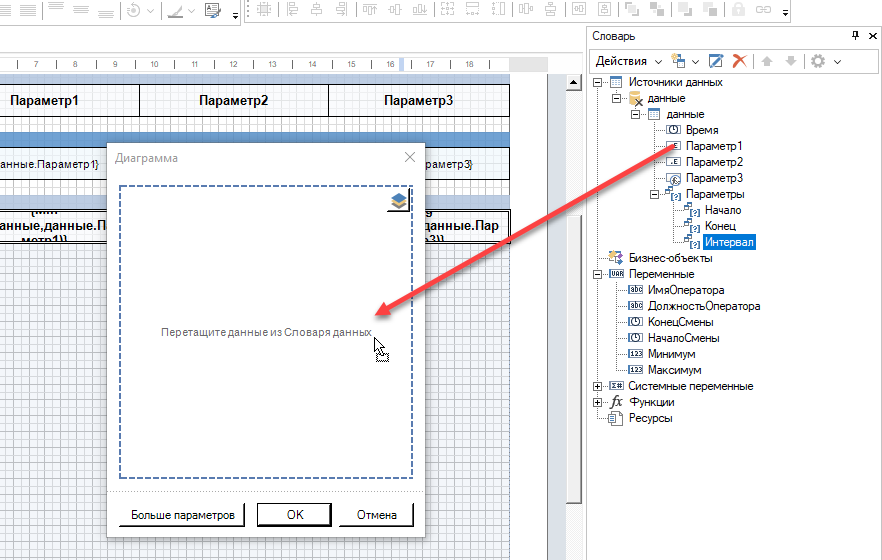Click the align horizontal centers icon
The width and height of the screenshot is (882, 560).
coord(317,9)
